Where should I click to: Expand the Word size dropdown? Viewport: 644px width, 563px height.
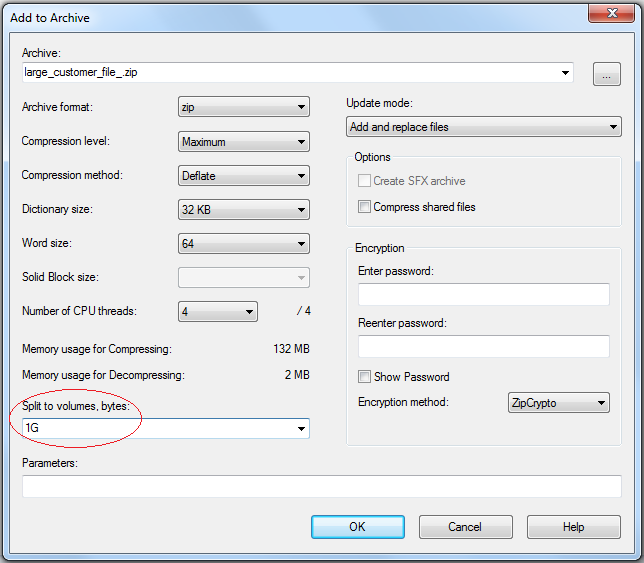(x=244, y=244)
